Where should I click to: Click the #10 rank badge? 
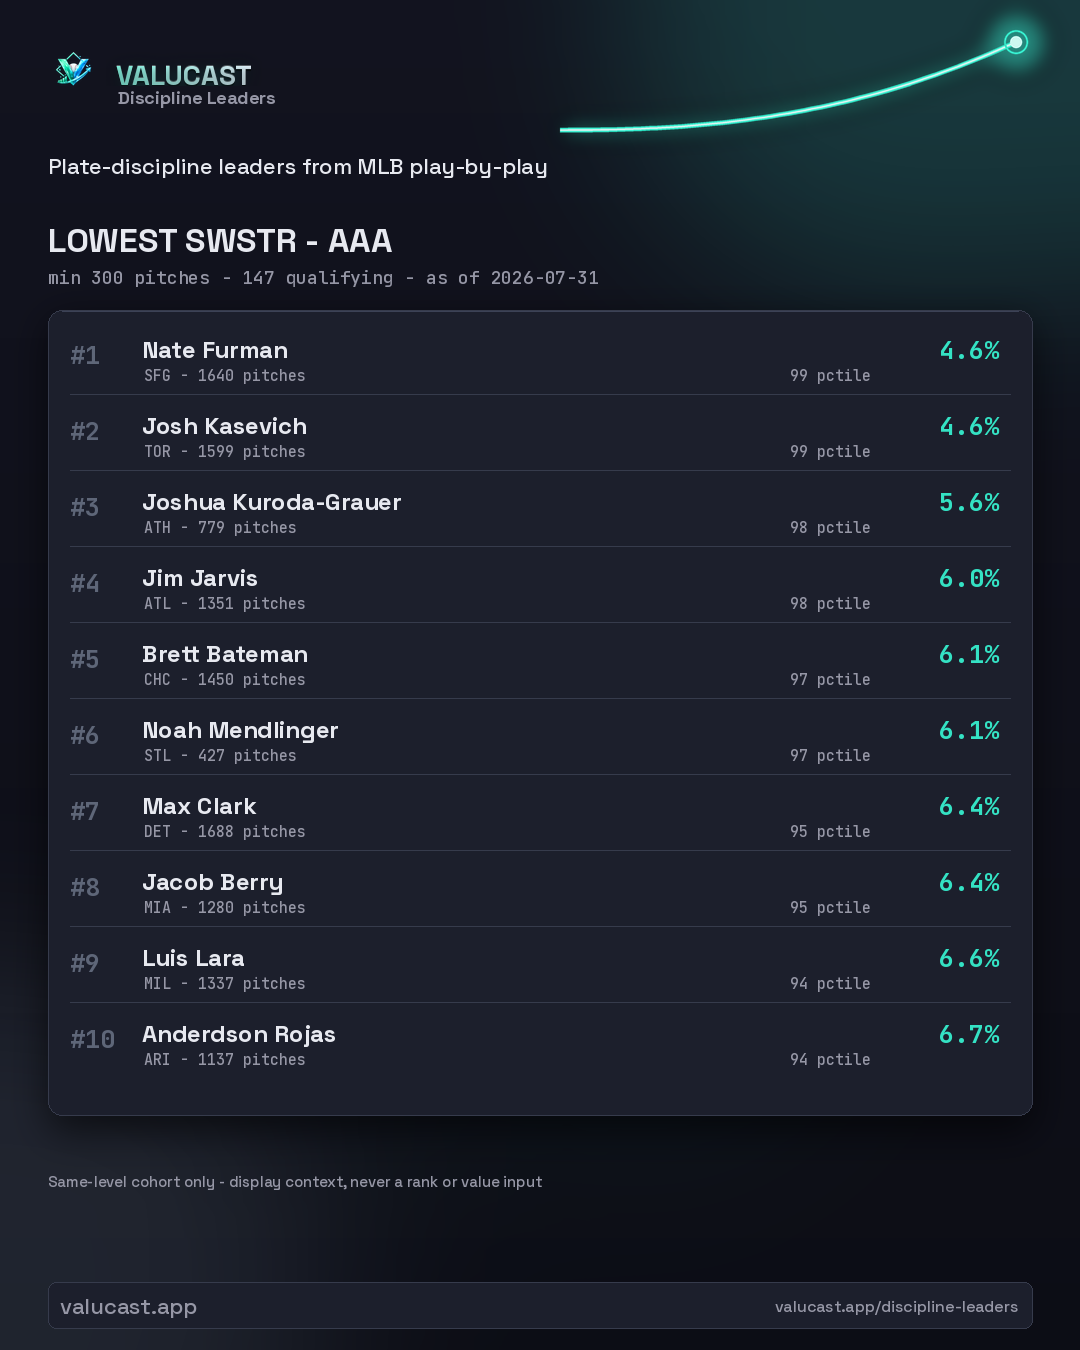[x=92, y=1040]
